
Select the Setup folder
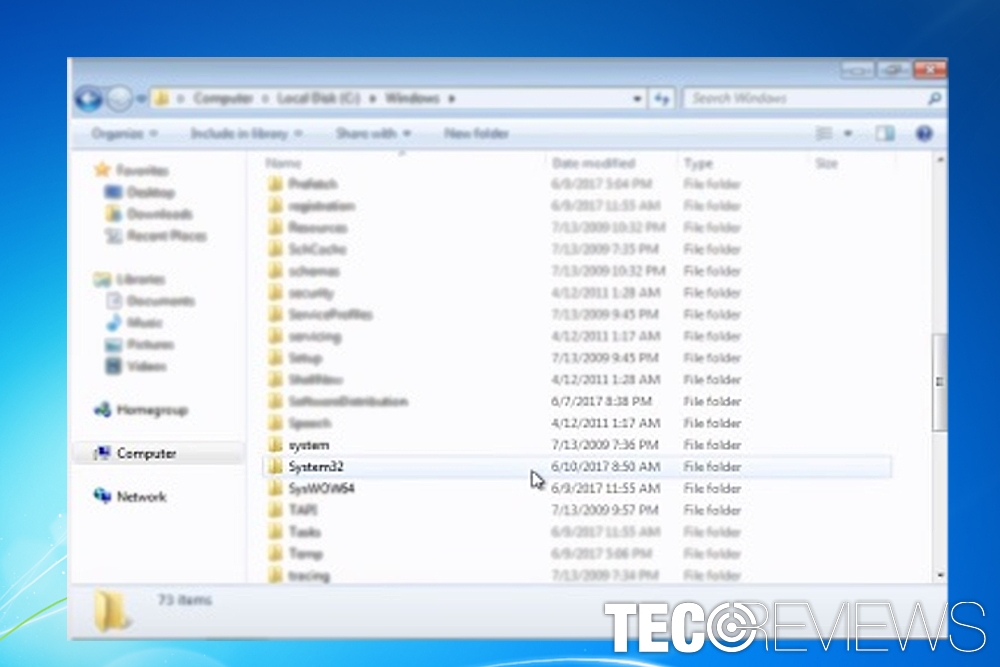(305, 358)
